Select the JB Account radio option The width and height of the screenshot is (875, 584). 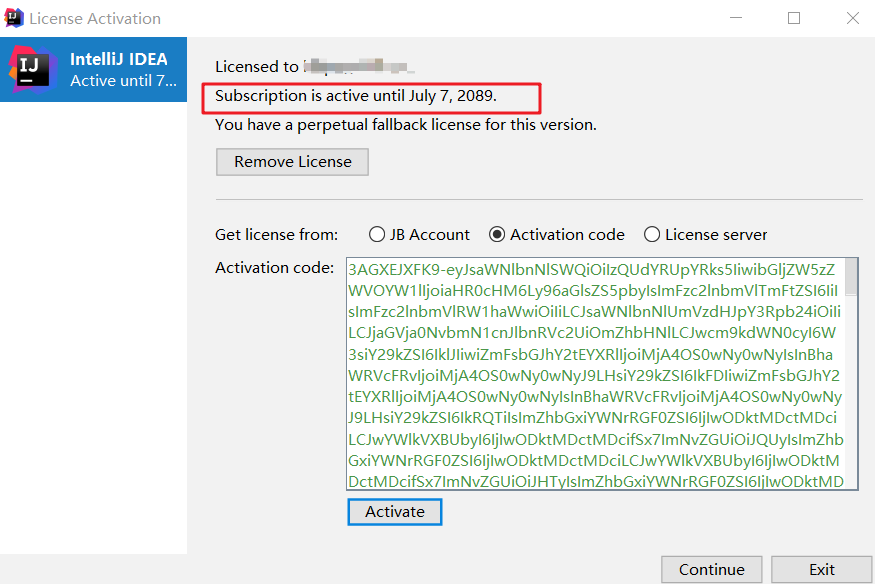[x=377, y=235]
